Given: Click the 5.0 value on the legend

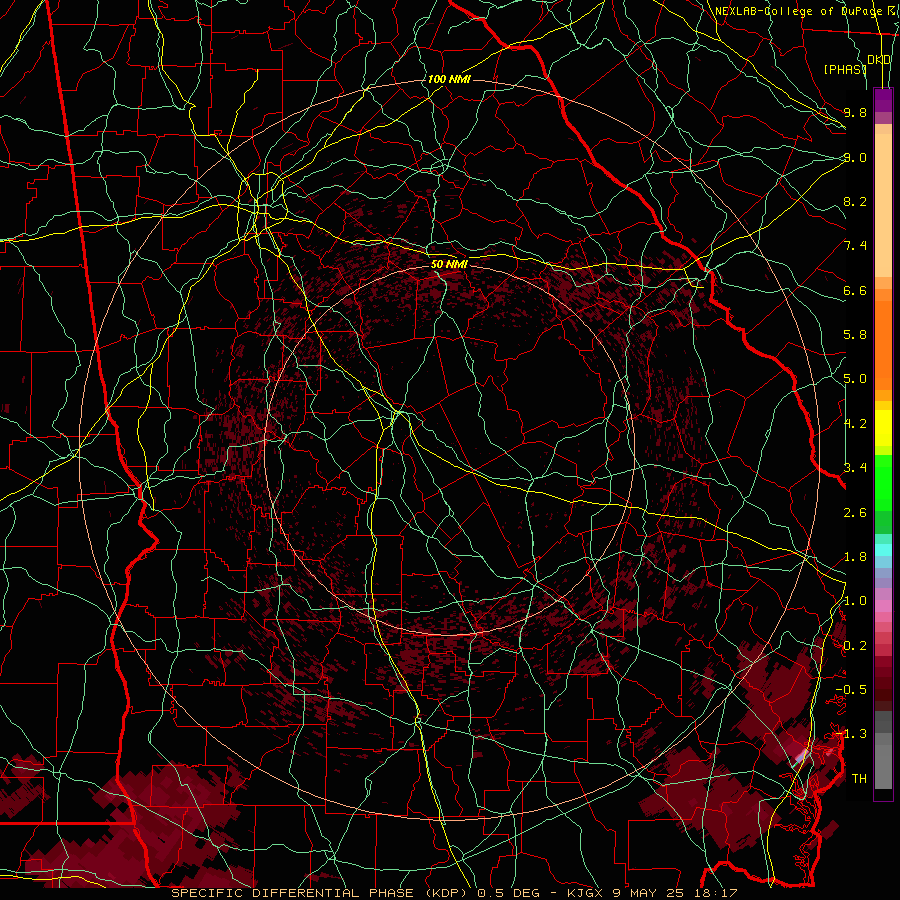Looking at the screenshot, I should click(x=855, y=379).
